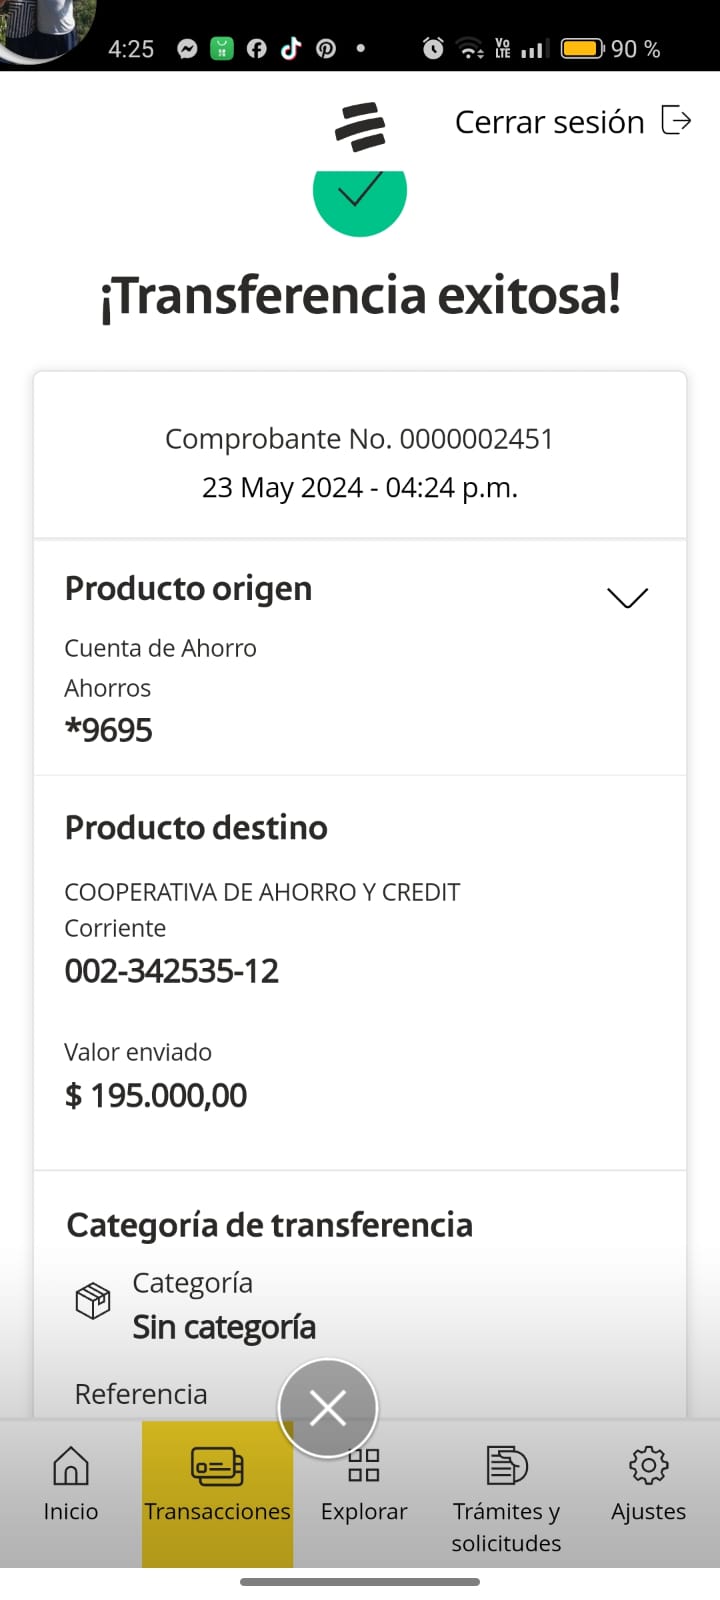
Task: Tap the Messenger notification icon
Action: click(x=187, y=48)
